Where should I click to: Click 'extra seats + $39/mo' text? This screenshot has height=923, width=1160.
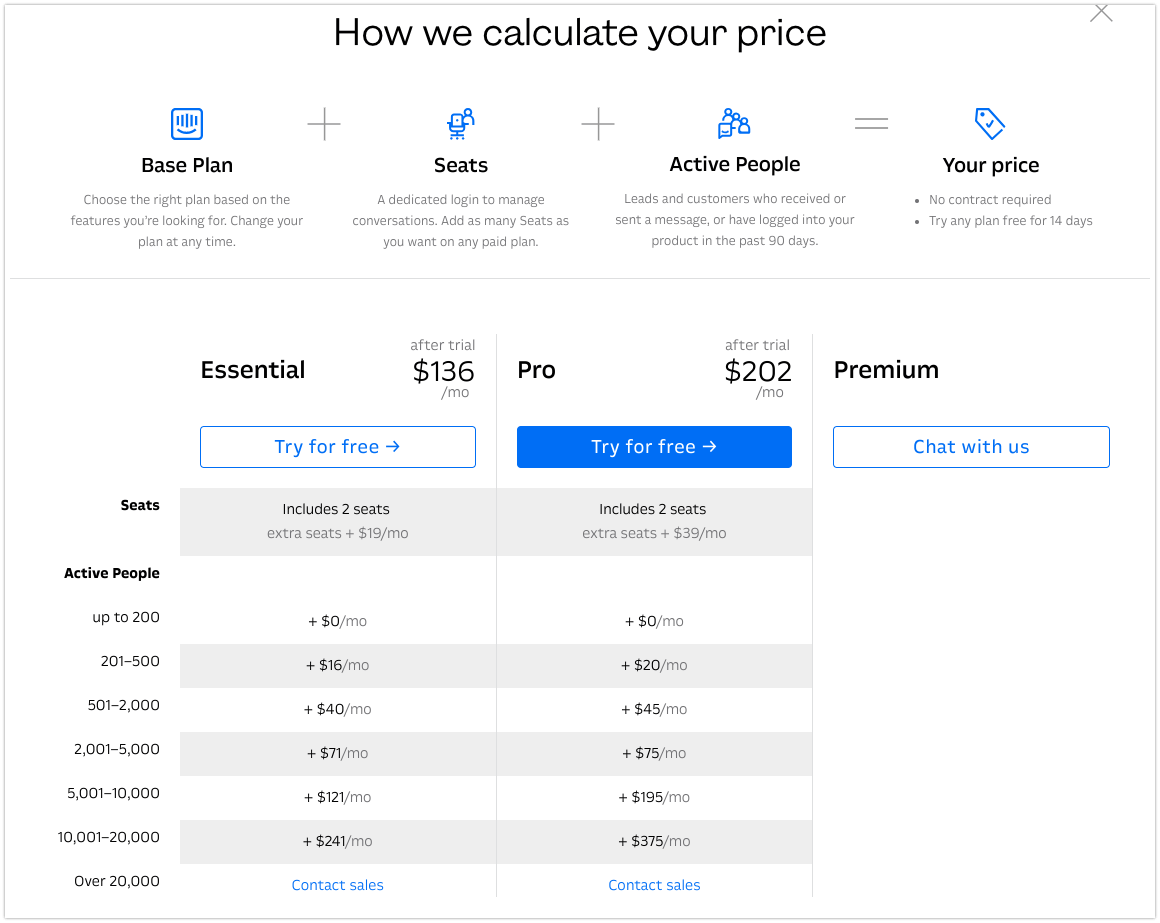[654, 533]
